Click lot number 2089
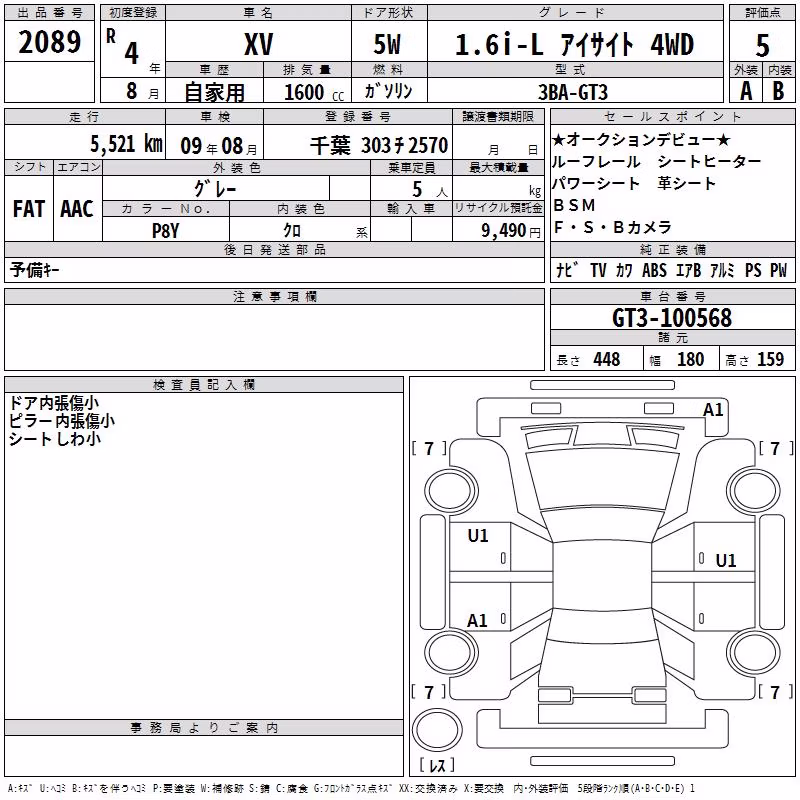 [x=49, y=42]
